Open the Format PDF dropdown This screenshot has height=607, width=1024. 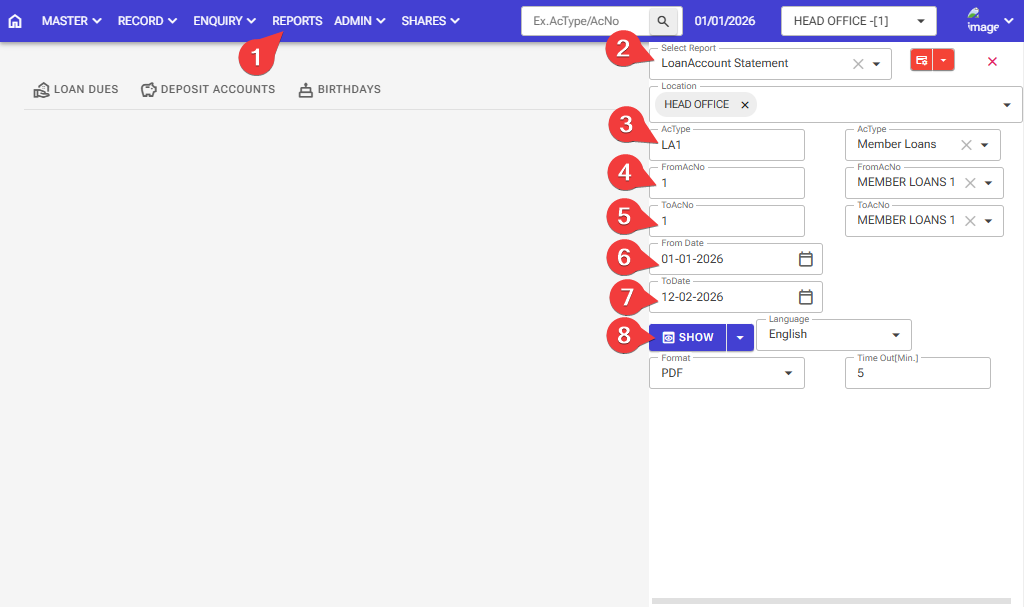coord(788,373)
